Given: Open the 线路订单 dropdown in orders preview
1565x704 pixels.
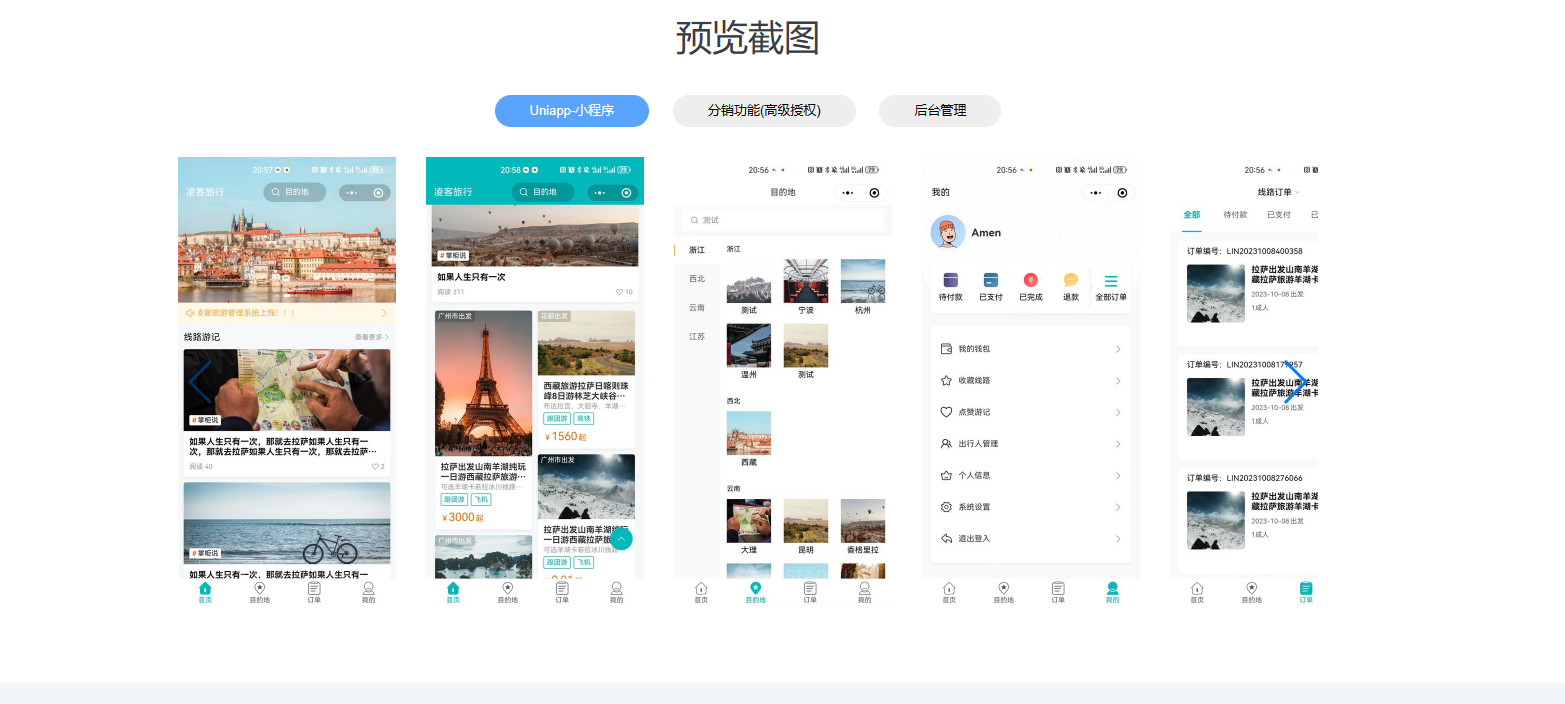Looking at the screenshot, I should click(1279, 192).
